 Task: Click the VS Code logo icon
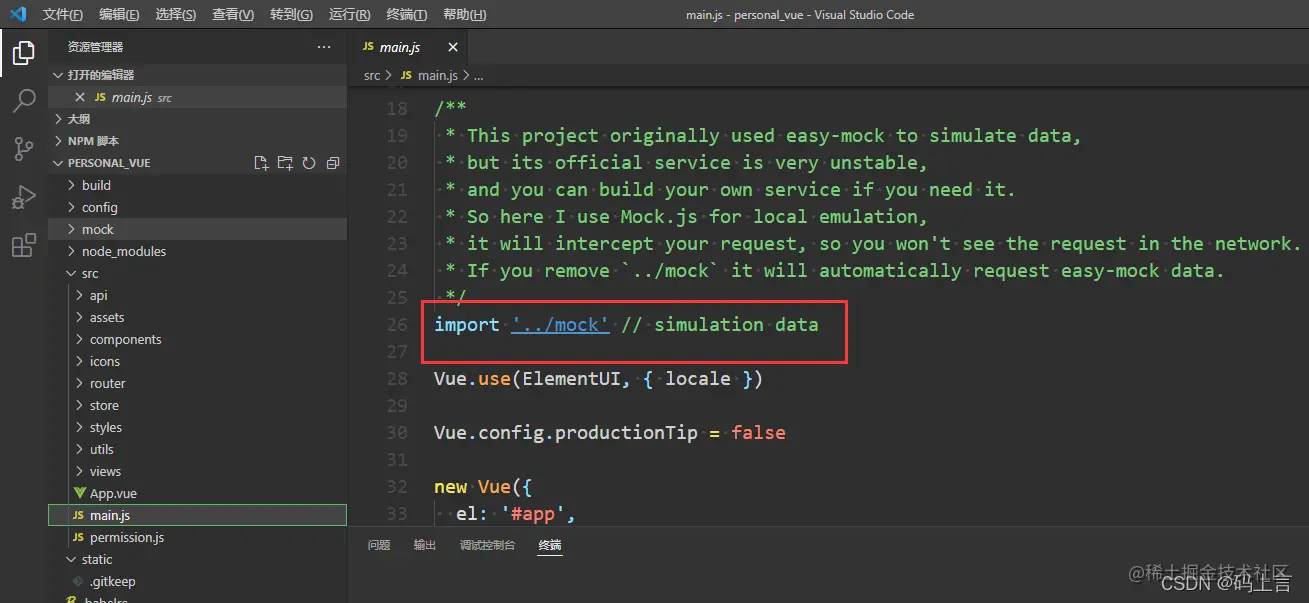(18, 14)
